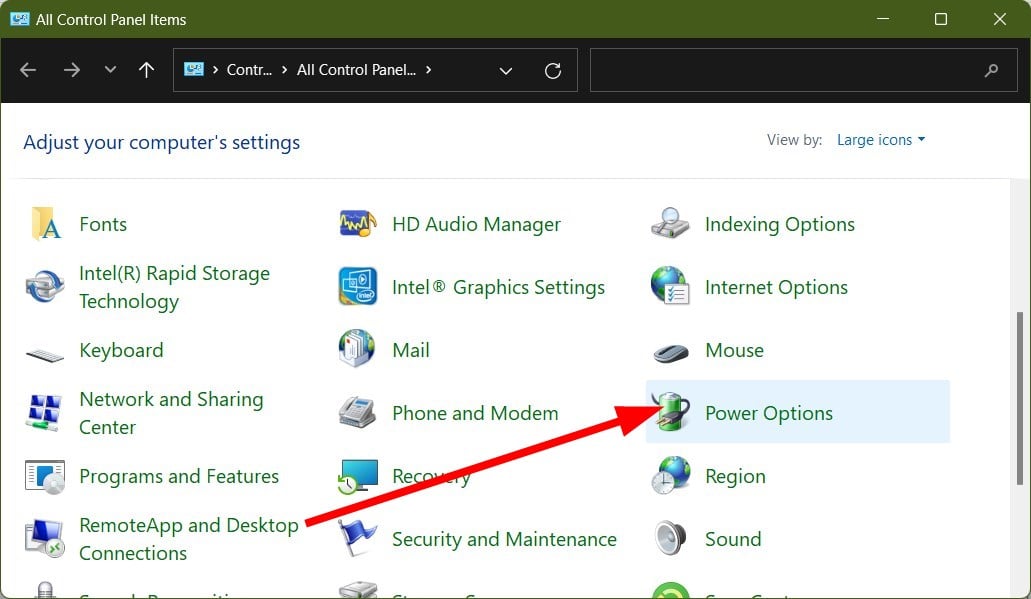Viewport: 1031px width, 599px height.
Task: Open the Keyboard link
Action: coord(121,350)
